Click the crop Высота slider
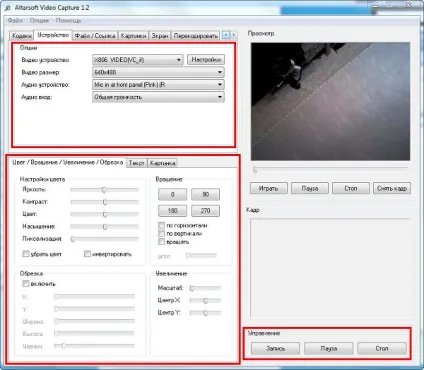 pos(95,333)
